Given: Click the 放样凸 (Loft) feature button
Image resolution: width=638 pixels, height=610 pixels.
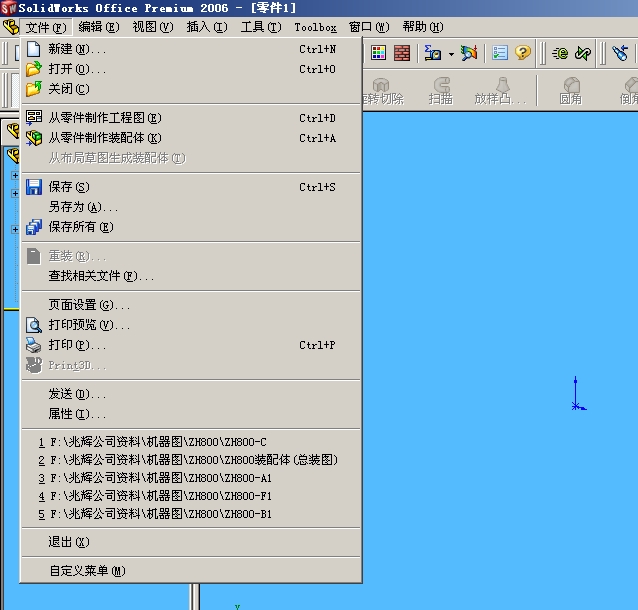Looking at the screenshot, I should [500, 91].
